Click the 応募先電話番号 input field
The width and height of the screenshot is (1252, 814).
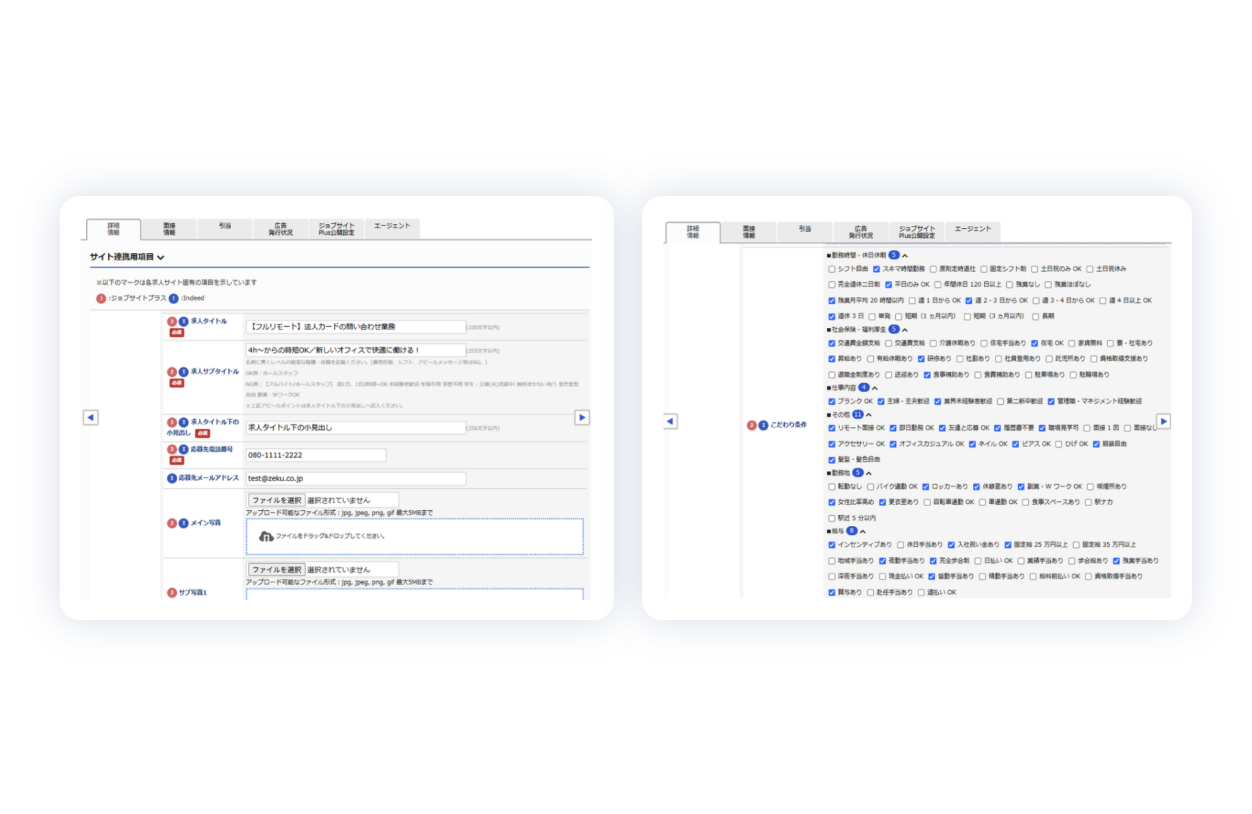pyautogui.click(x=316, y=455)
